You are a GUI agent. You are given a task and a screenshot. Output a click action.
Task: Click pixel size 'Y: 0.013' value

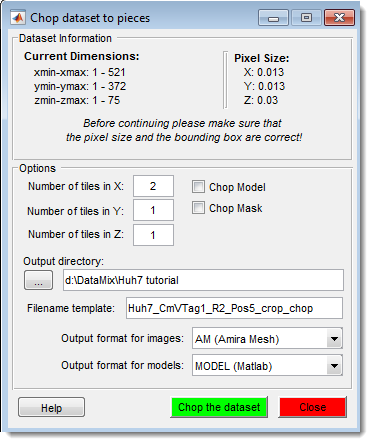point(264,86)
